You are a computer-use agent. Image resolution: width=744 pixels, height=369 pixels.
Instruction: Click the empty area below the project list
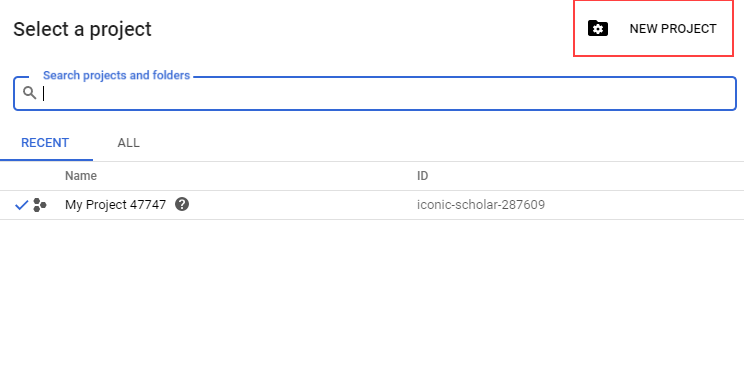[372, 294]
